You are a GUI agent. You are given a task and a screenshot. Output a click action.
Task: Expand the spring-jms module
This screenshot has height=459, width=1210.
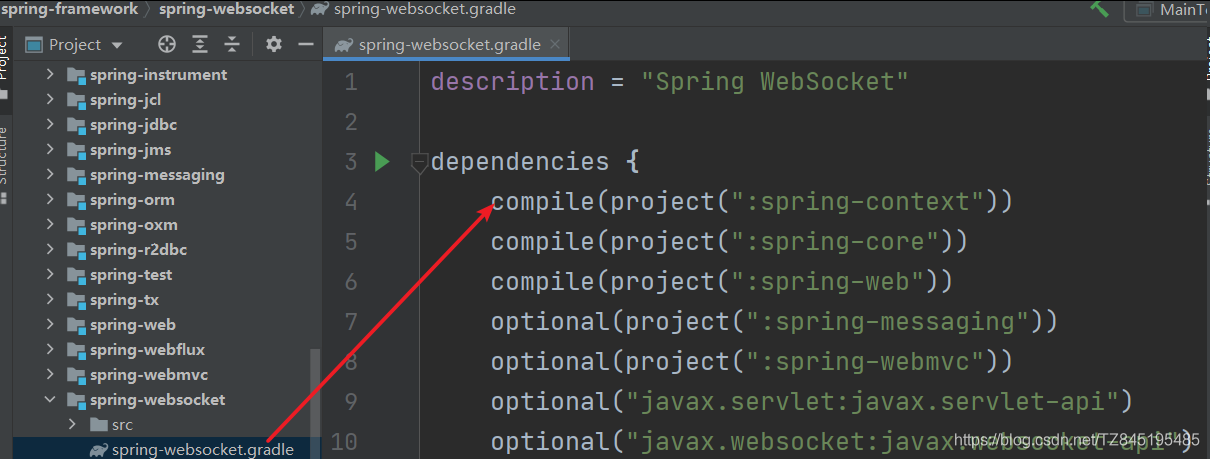(50, 150)
